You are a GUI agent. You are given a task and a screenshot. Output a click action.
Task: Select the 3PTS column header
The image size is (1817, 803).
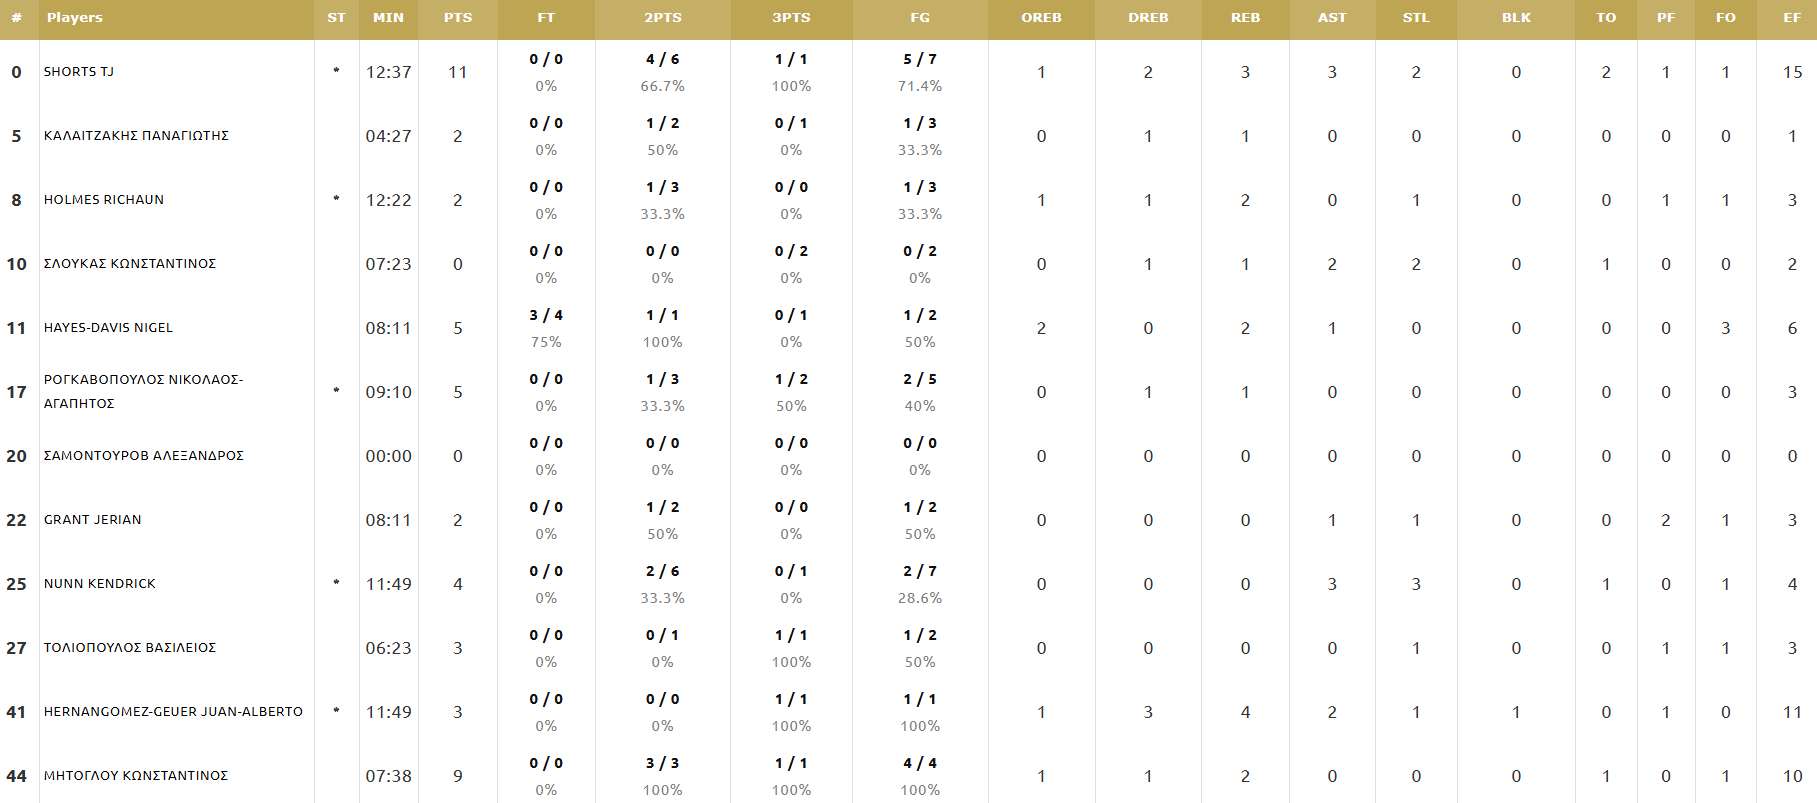point(791,18)
